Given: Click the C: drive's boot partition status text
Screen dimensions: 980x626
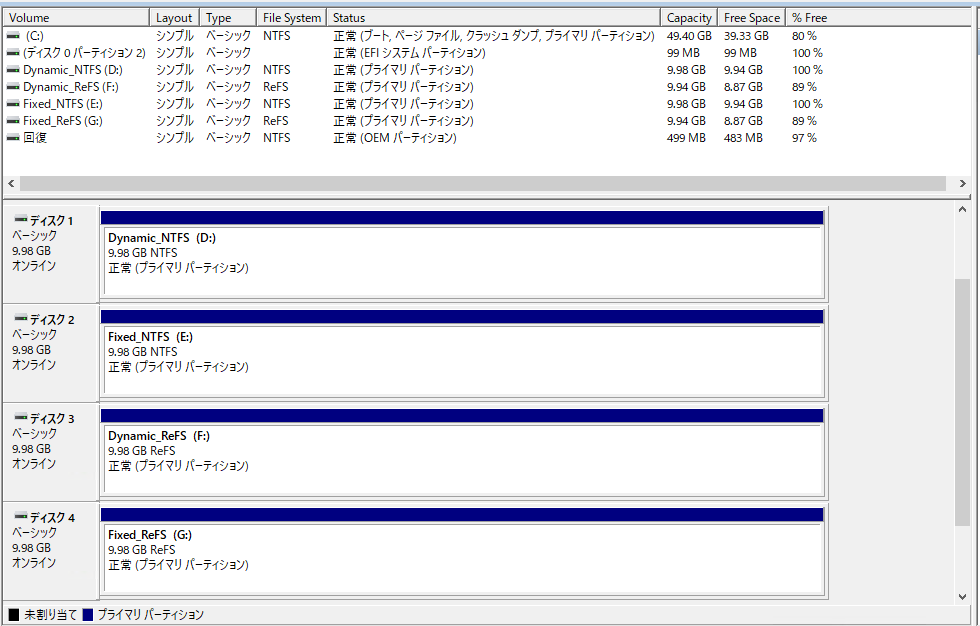Looking at the screenshot, I should (494, 36).
